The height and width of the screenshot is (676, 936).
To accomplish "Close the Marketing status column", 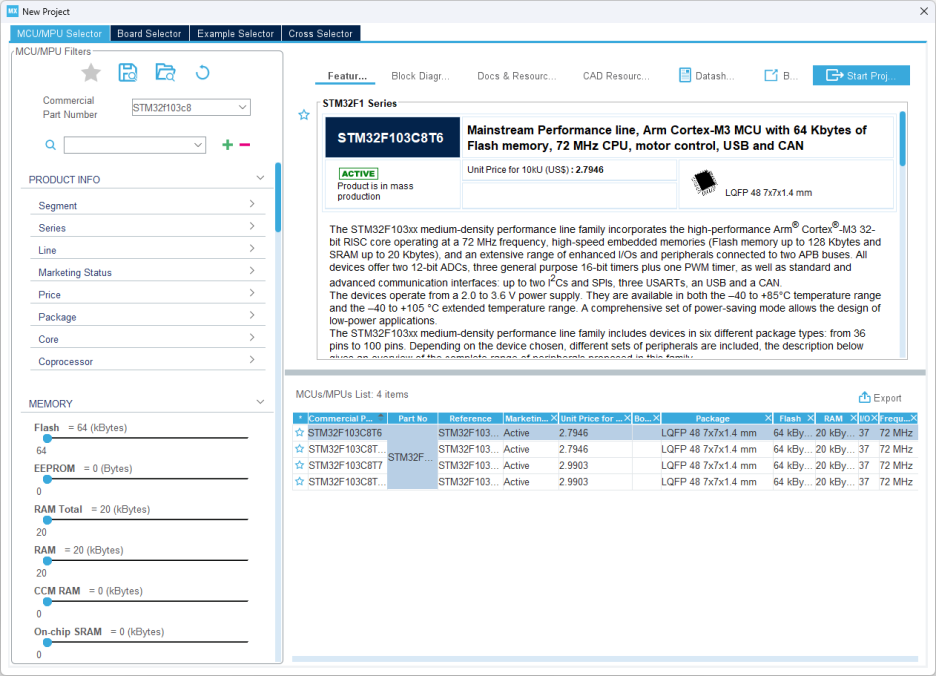I will click(x=554, y=418).
